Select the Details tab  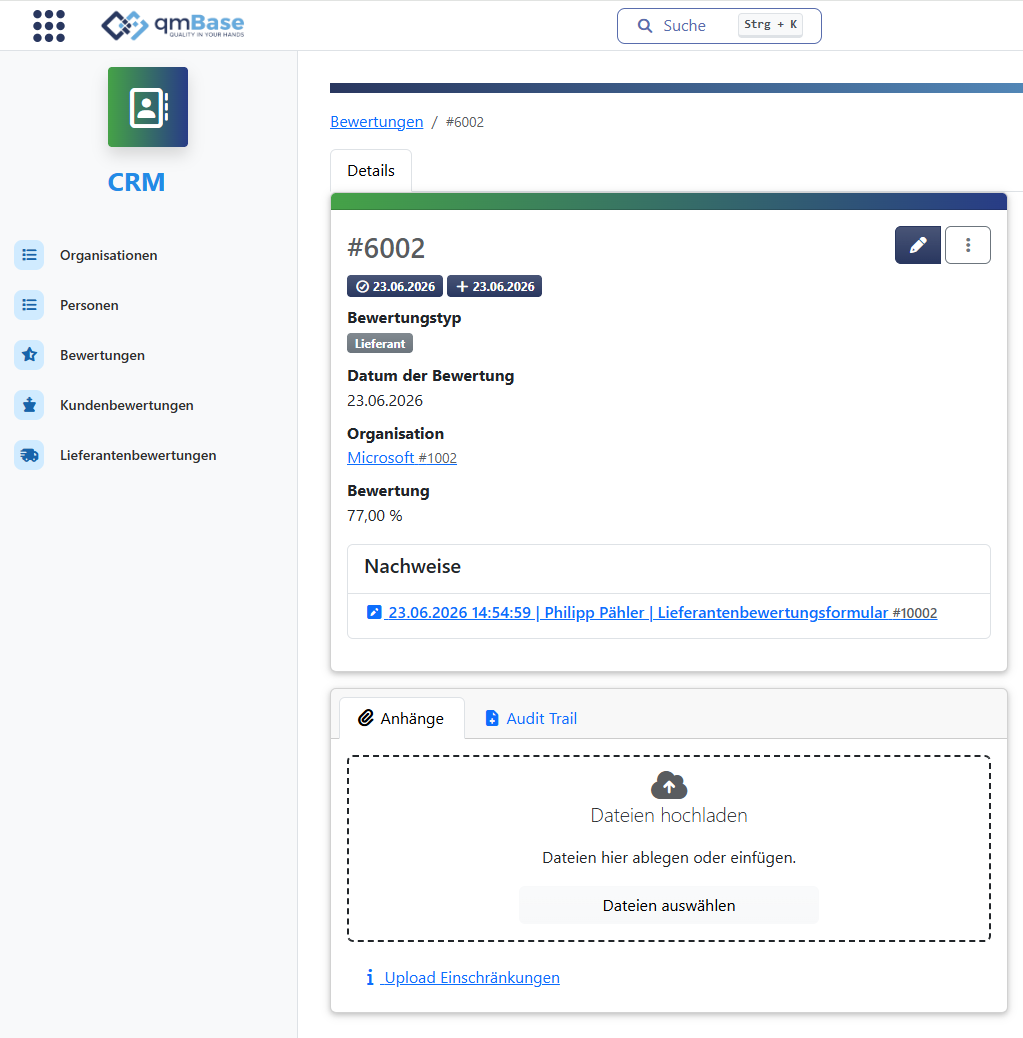click(371, 171)
